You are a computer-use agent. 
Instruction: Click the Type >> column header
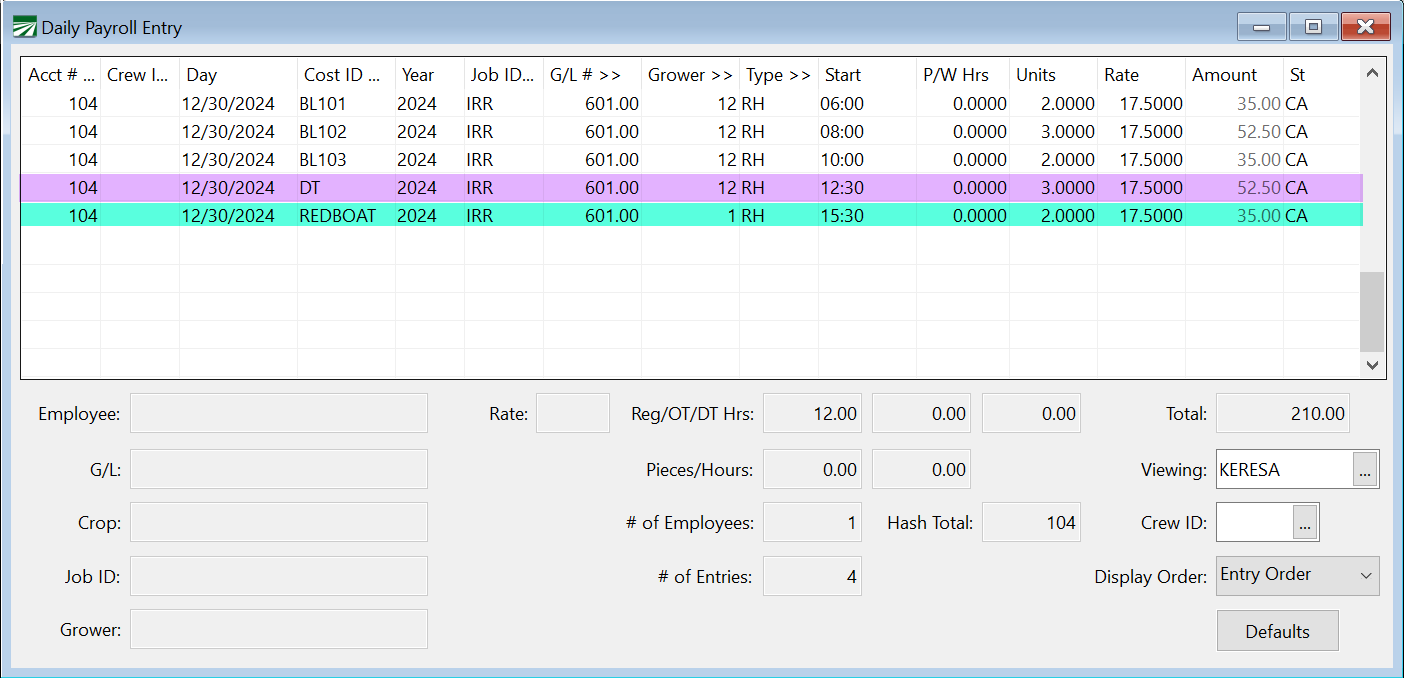[x=777, y=75]
